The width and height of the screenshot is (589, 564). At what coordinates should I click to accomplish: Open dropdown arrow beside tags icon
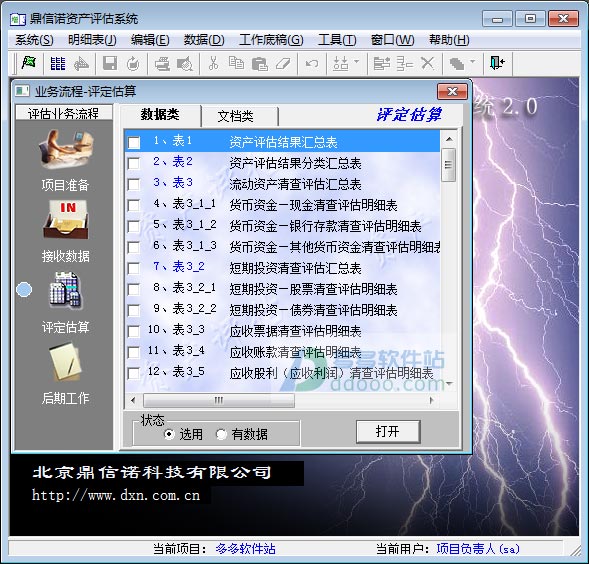(x=473, y=62)
